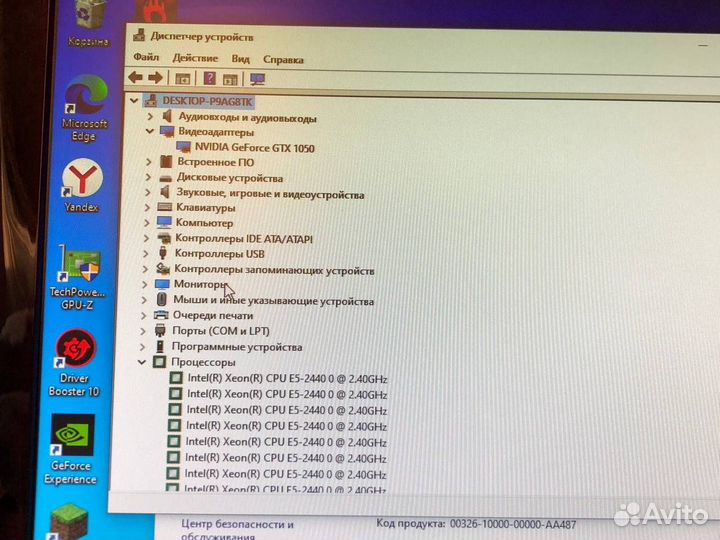The height and width of the screenshot is (540, 720).
Task: Open the Файл menu
Action: 146,58
